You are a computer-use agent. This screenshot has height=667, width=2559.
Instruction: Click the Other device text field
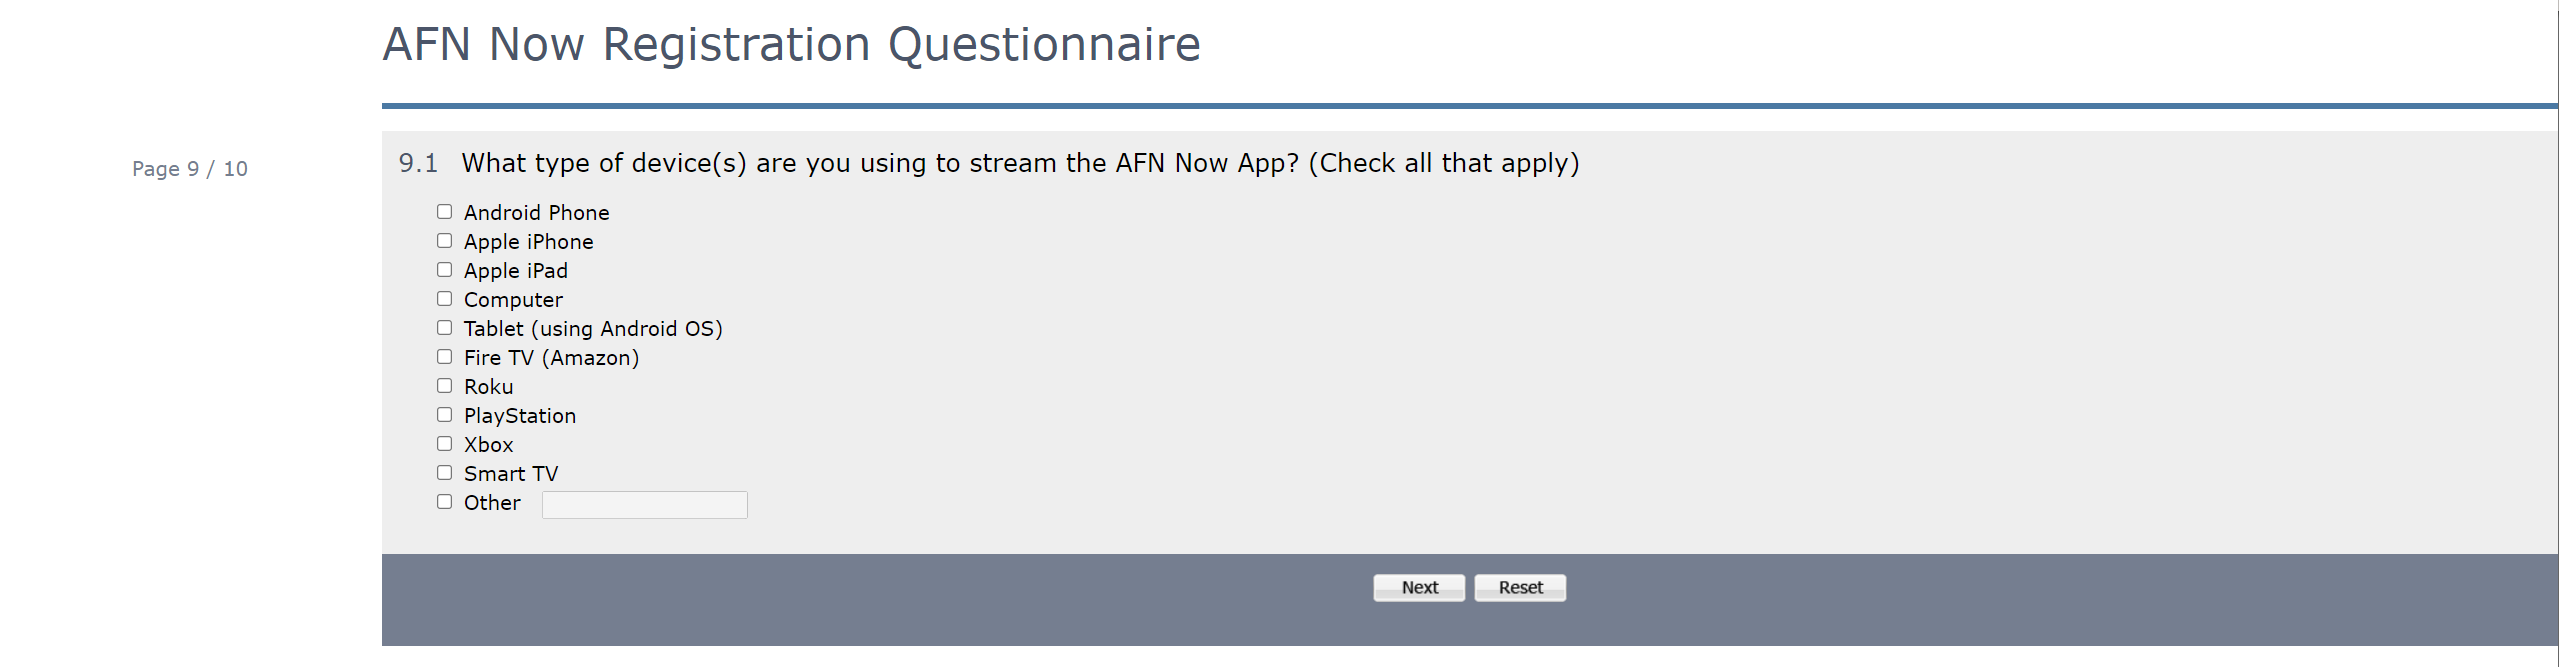(x=644, y=505)
